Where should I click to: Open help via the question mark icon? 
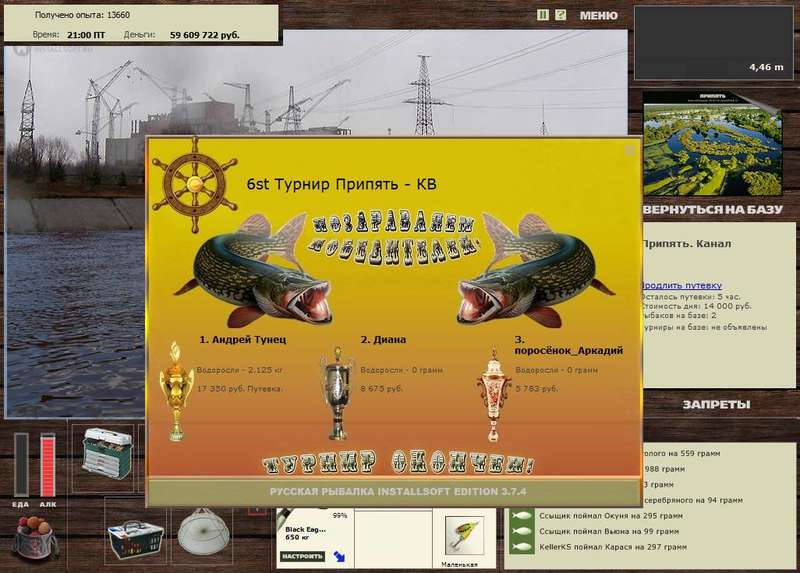click(x=560, y=15)
